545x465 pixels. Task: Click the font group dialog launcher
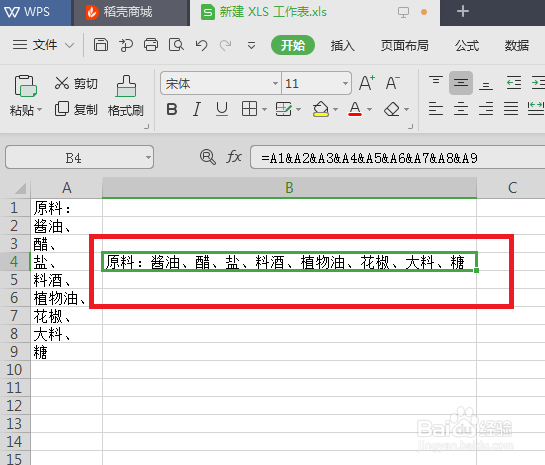411,127
